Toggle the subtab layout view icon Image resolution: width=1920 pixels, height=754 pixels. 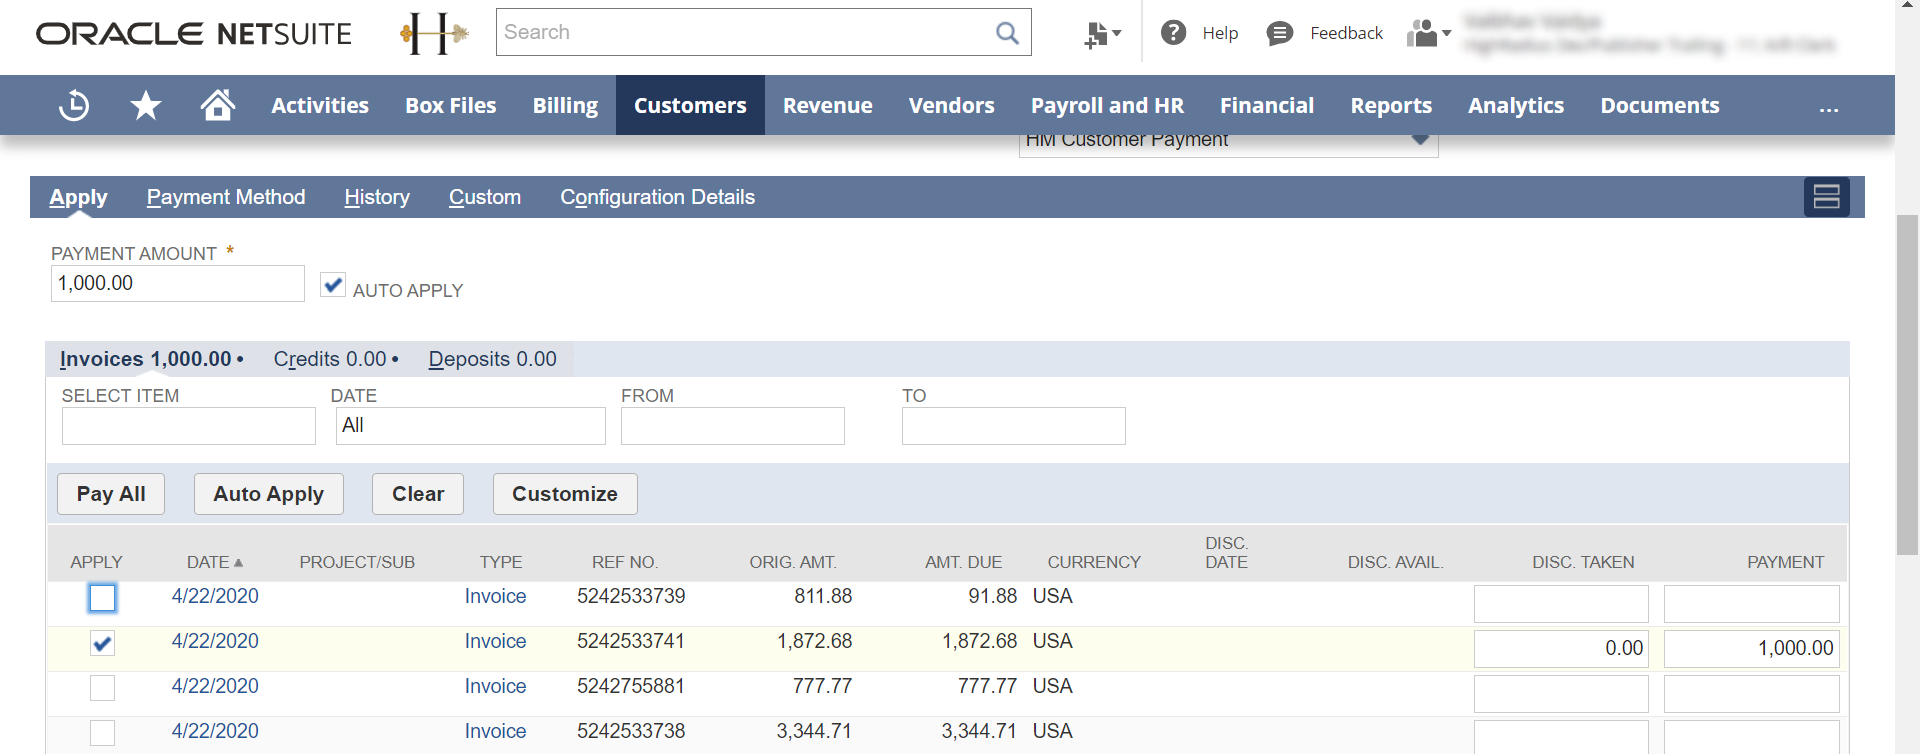pos(1826,197)
